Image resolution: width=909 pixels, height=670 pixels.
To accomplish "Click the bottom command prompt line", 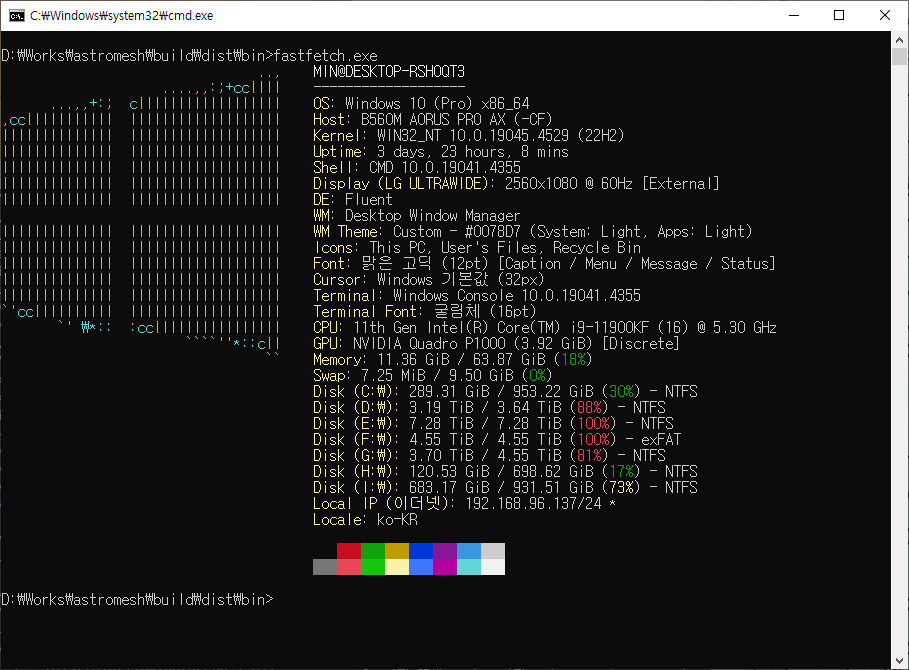I will coord(137,600).
